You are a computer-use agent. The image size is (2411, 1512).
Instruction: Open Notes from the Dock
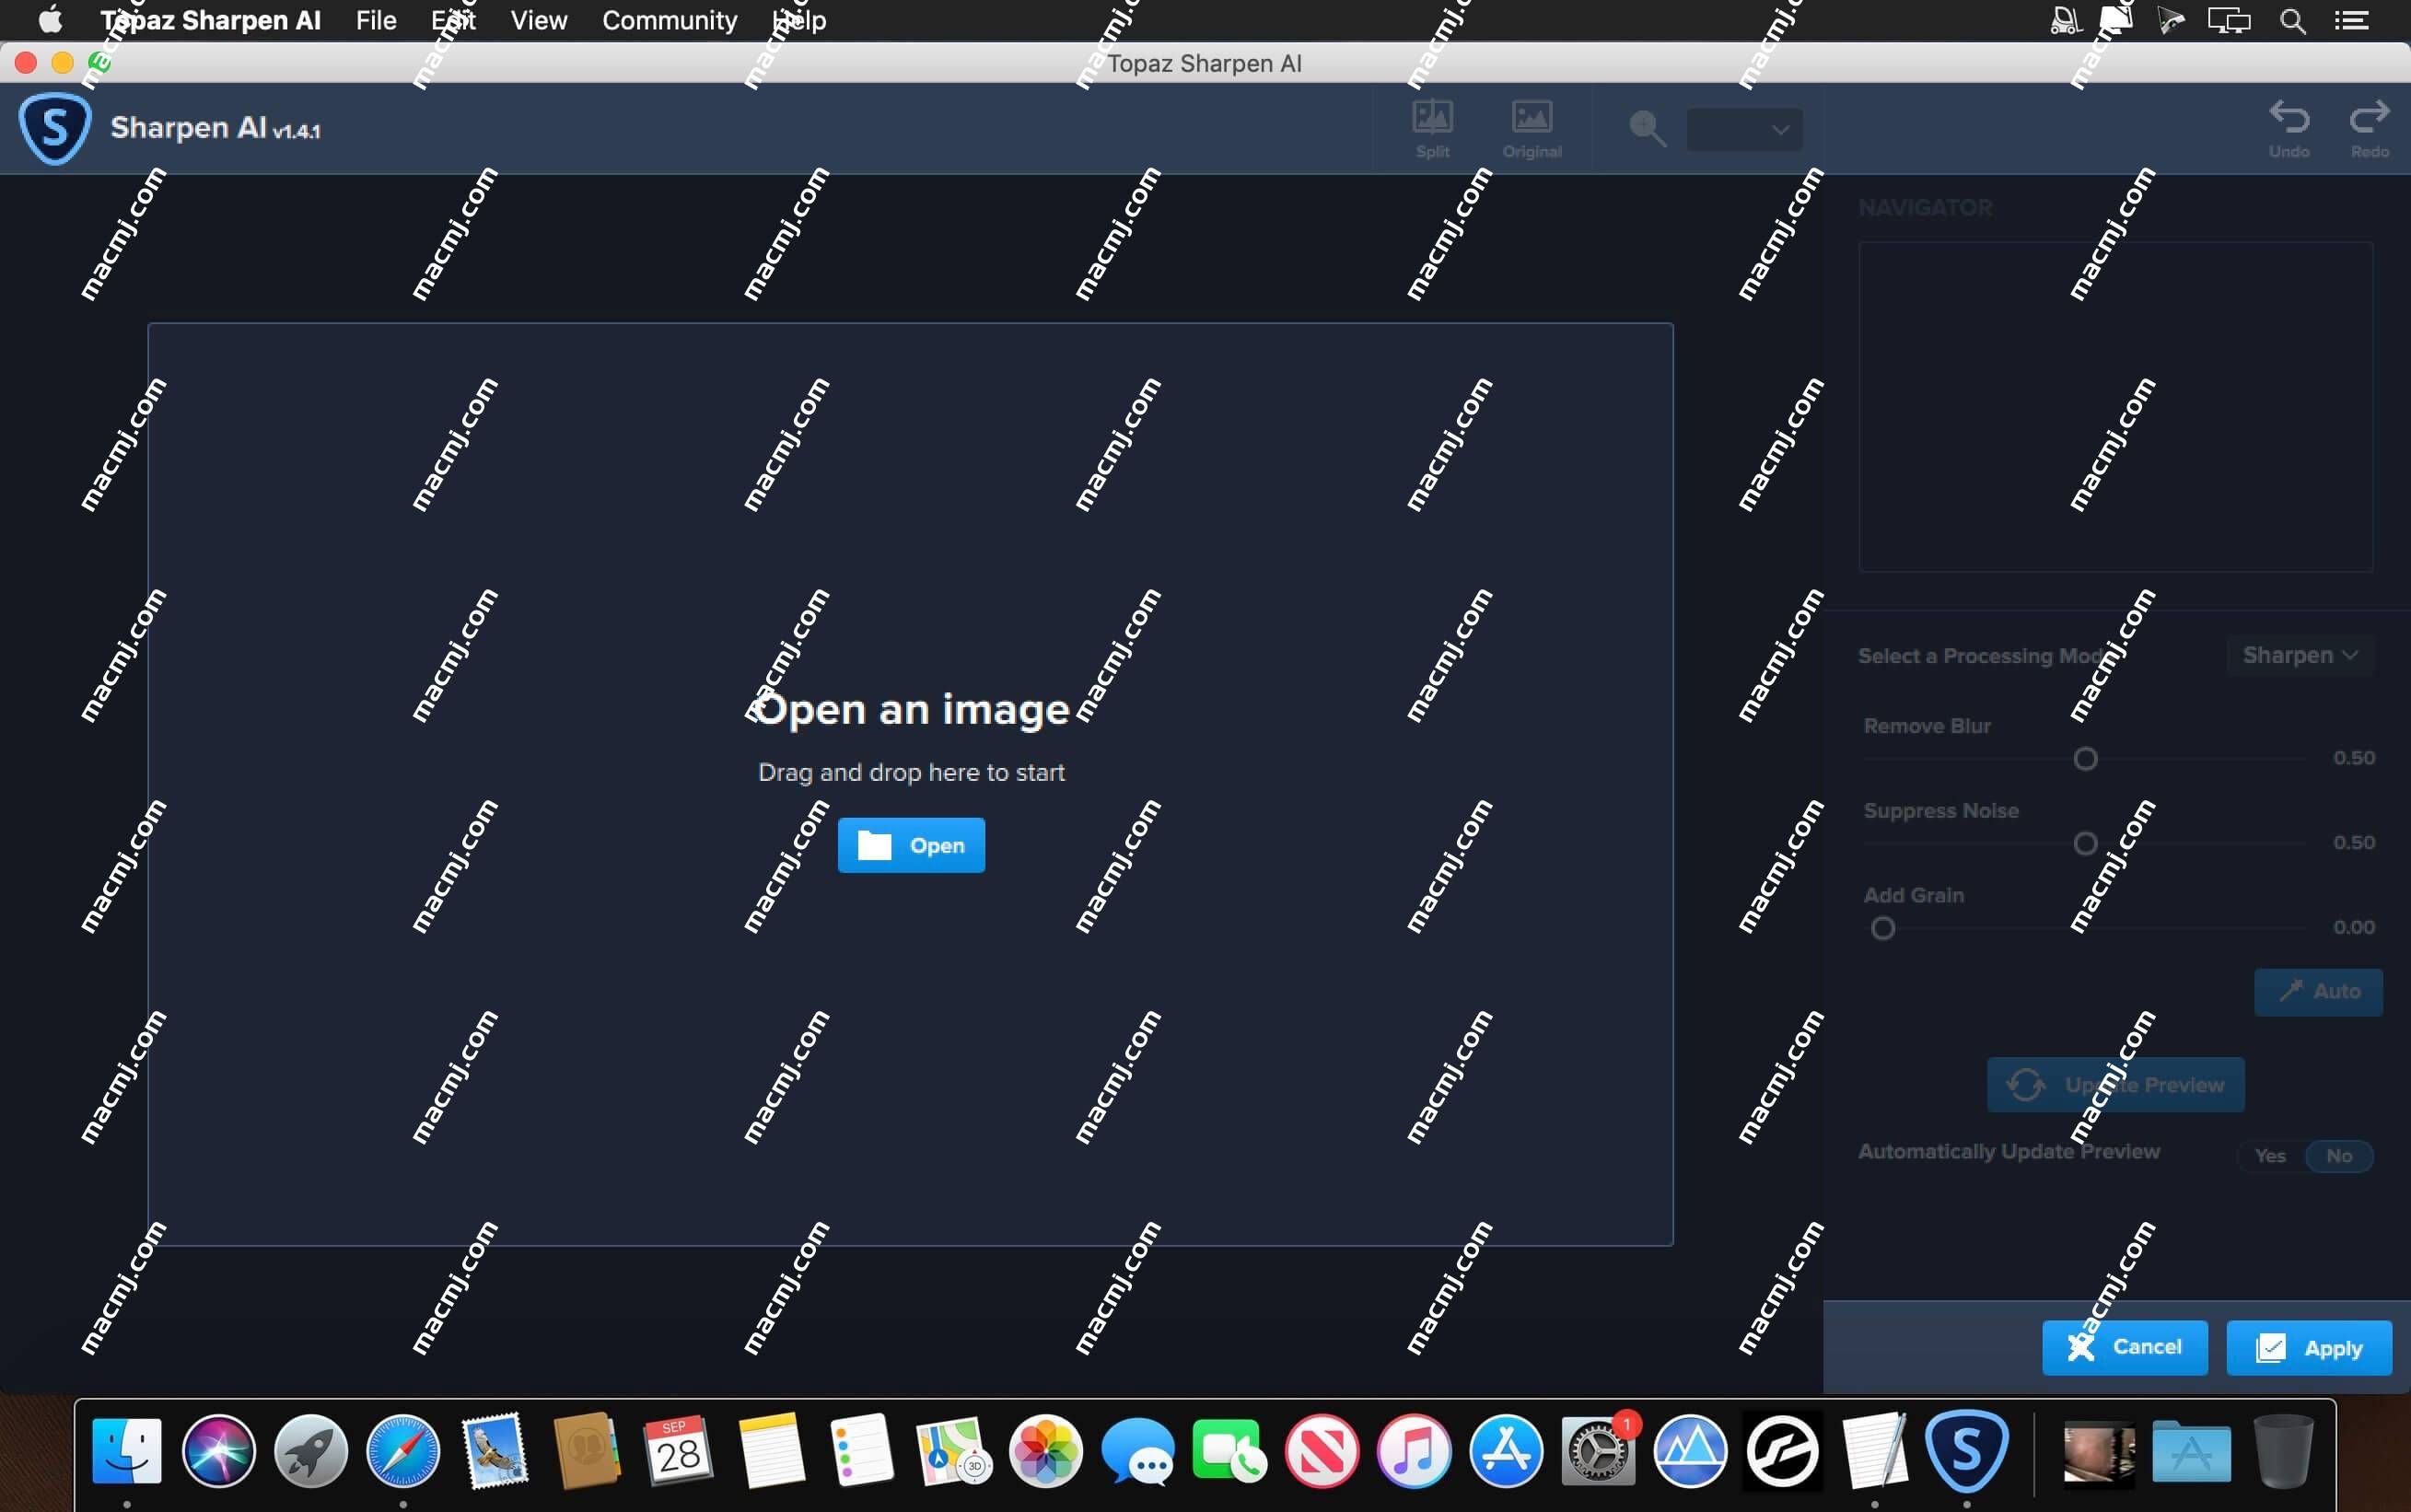(771, 1451)
